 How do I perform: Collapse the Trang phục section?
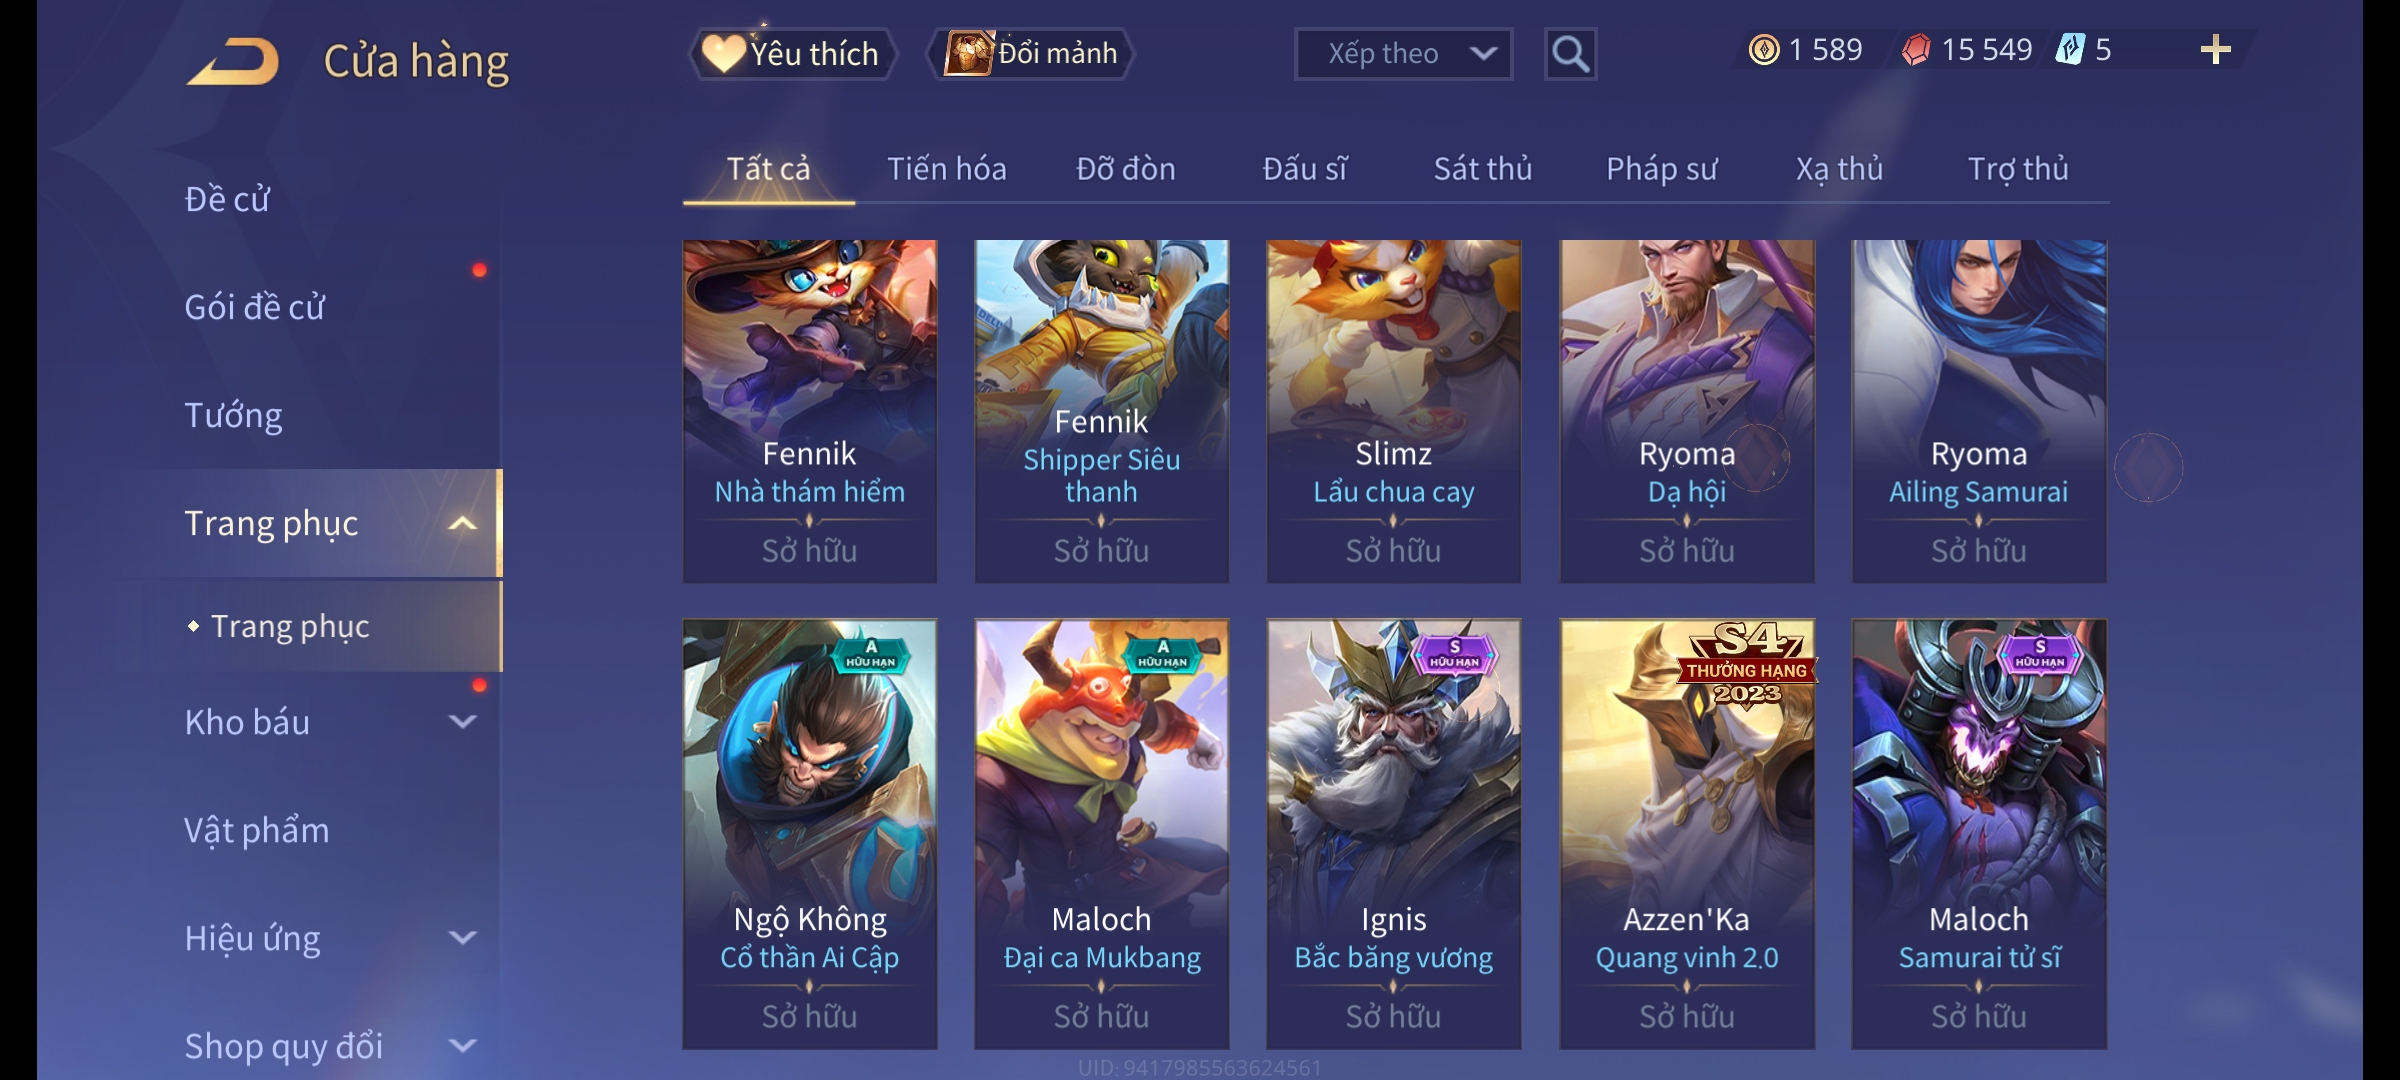(x=462, y=523)
